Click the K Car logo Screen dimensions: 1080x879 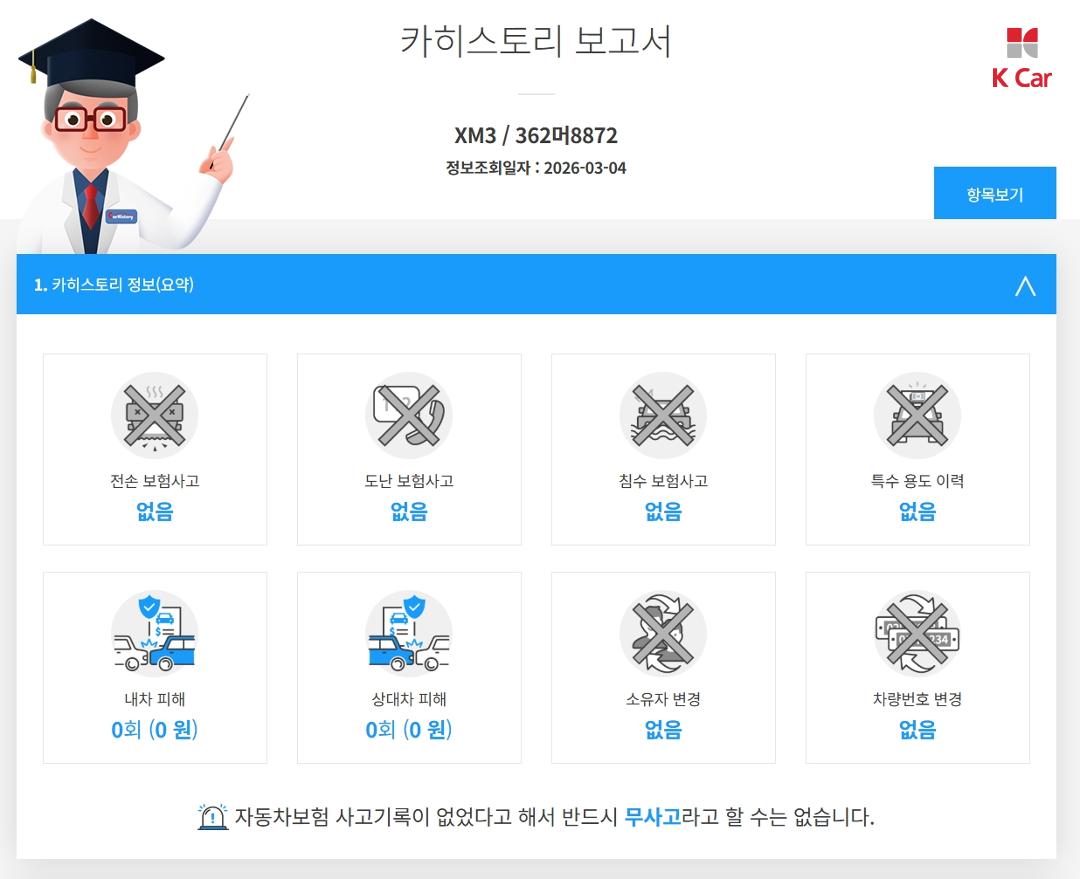coord(1022,59)
